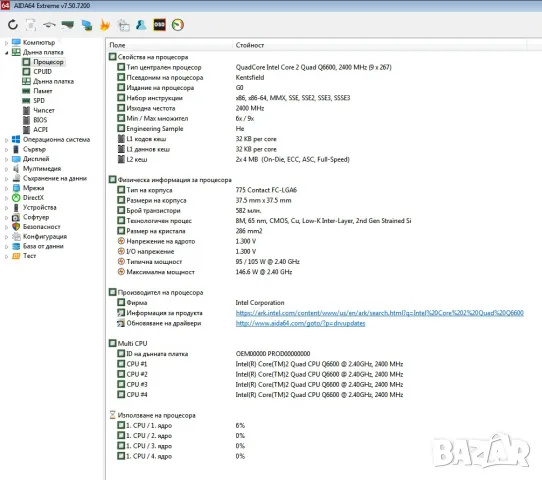Image resolution: width=542 pixels, height=480 pixels.
Task: Select the Памет tree item
Action: 43,91
